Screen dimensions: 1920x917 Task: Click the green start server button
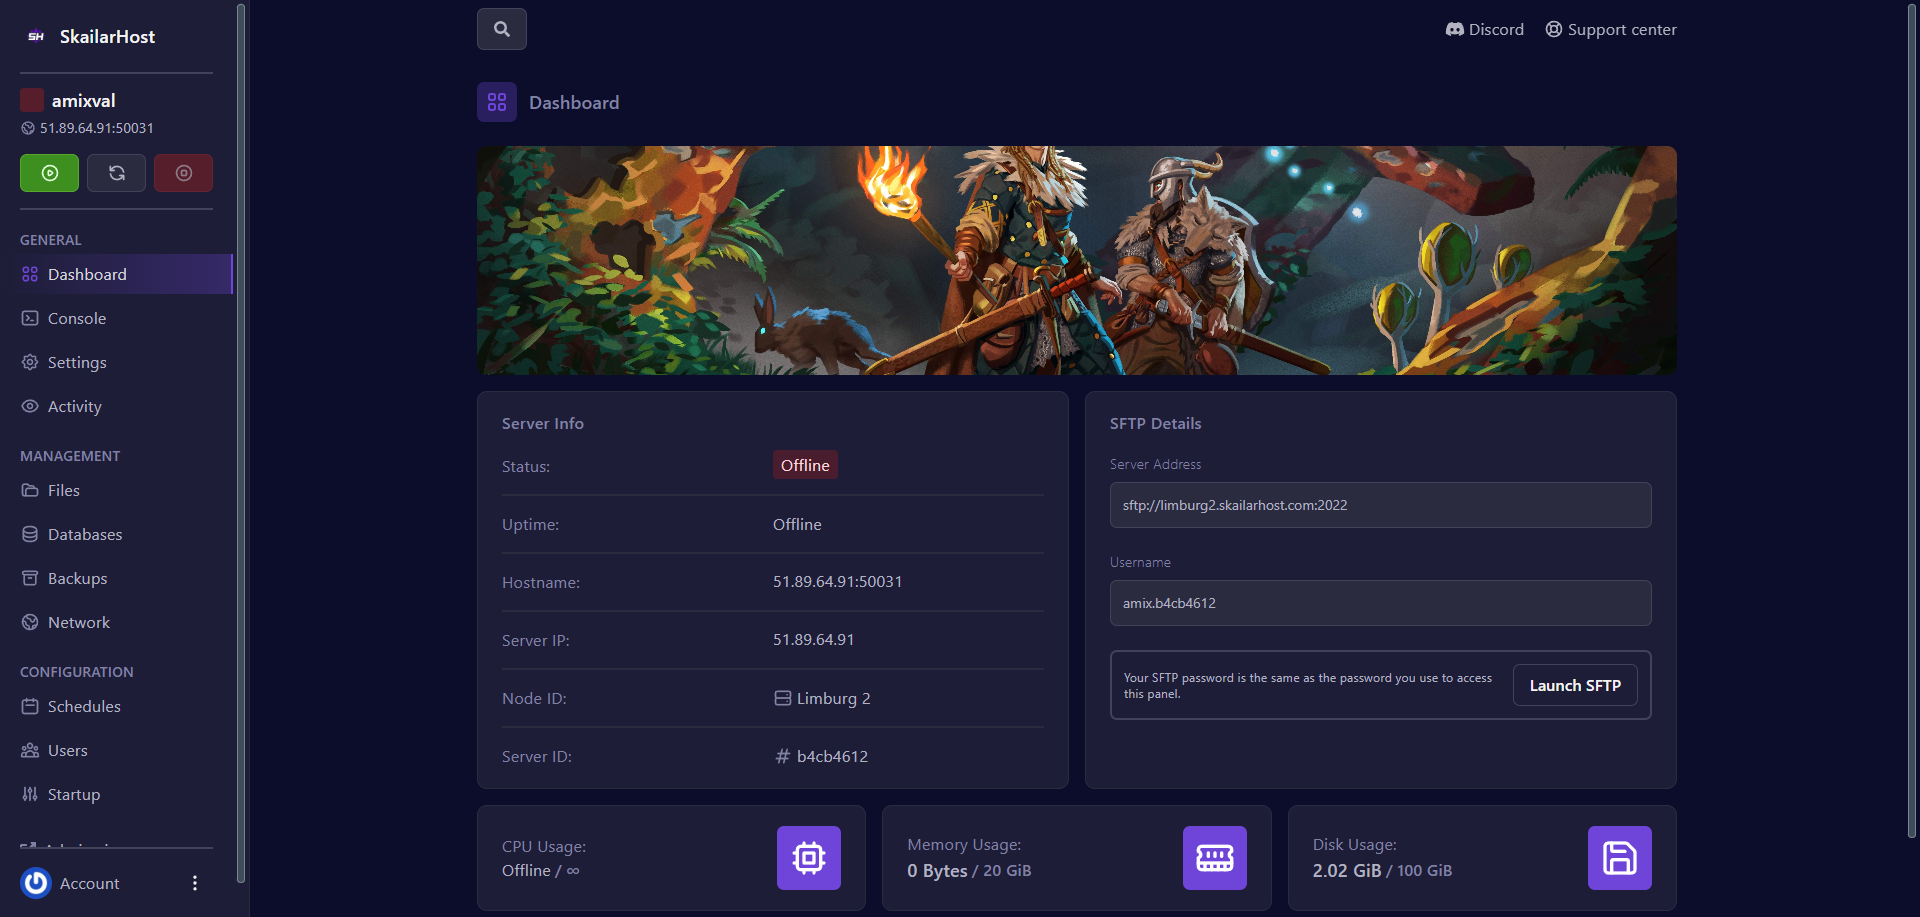click(49, 173)
